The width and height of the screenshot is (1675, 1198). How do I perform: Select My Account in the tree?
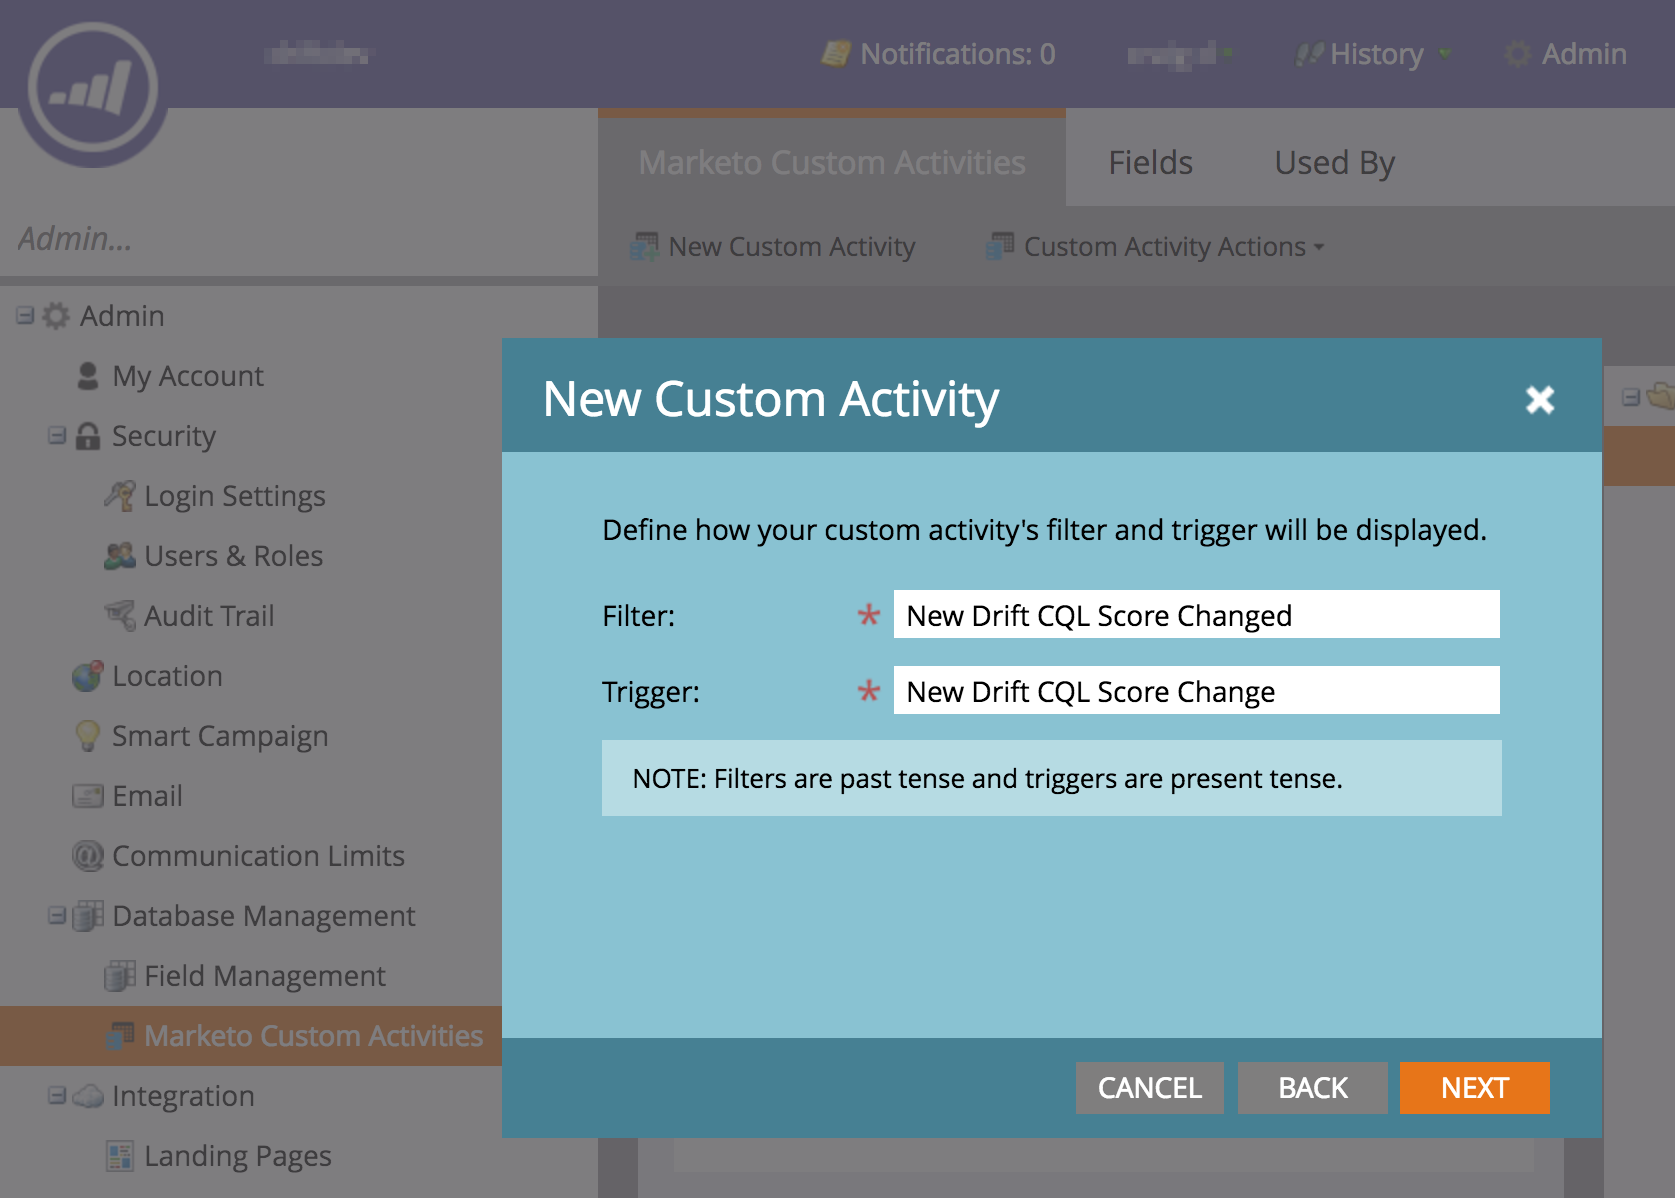coord(188,376)
